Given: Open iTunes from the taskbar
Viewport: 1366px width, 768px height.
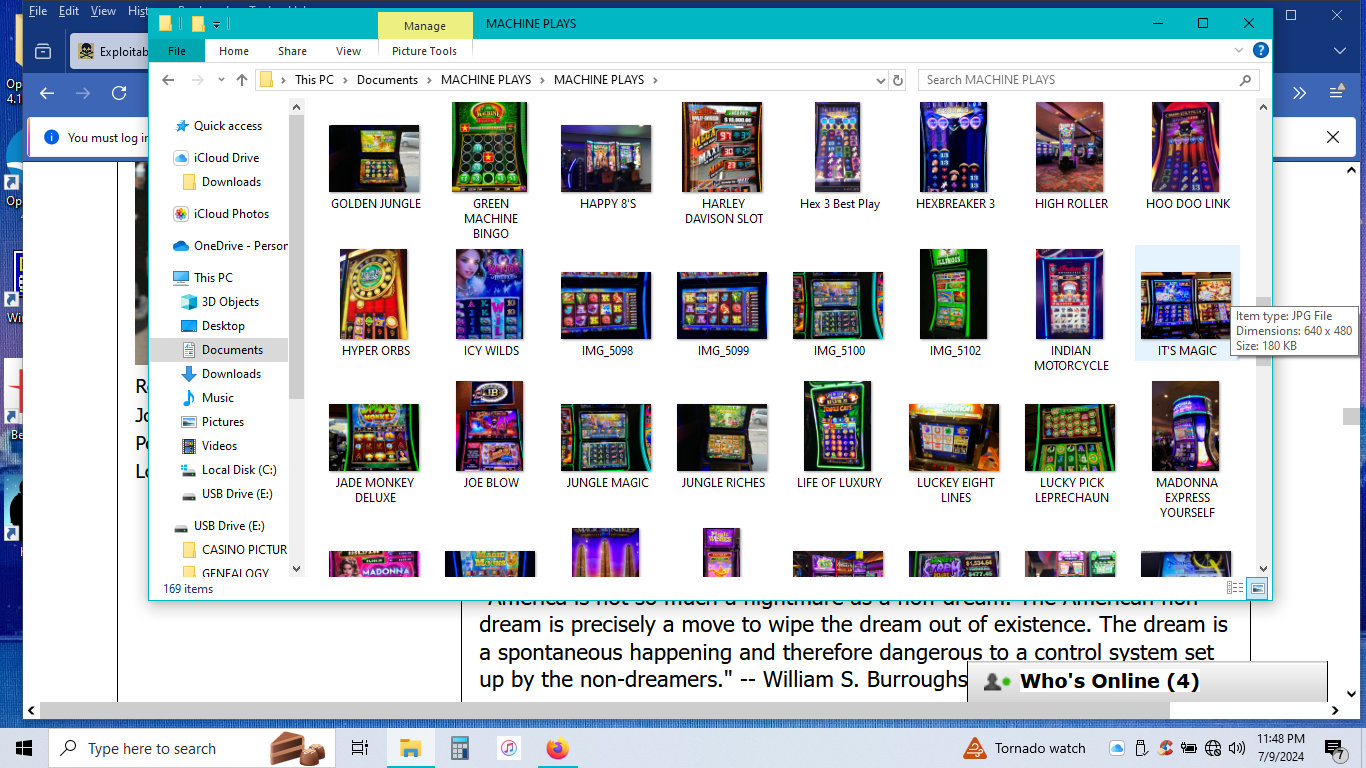Looking at the screenshot, I should (509, 748).
